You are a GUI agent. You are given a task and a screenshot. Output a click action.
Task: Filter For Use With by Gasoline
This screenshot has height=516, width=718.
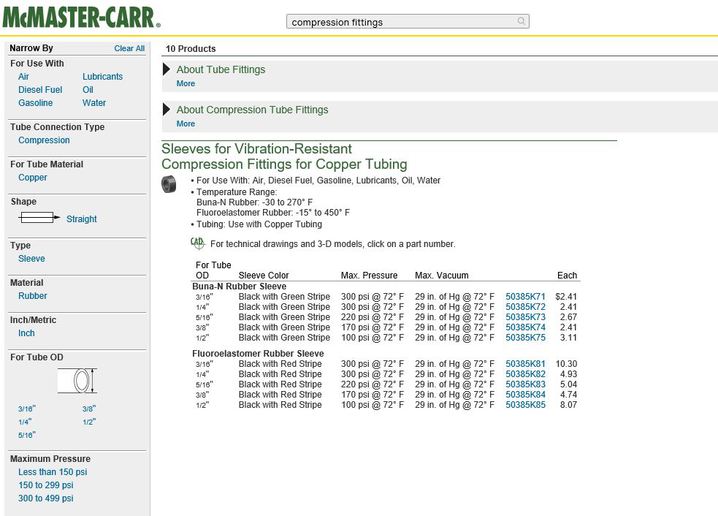coord(35,103)
